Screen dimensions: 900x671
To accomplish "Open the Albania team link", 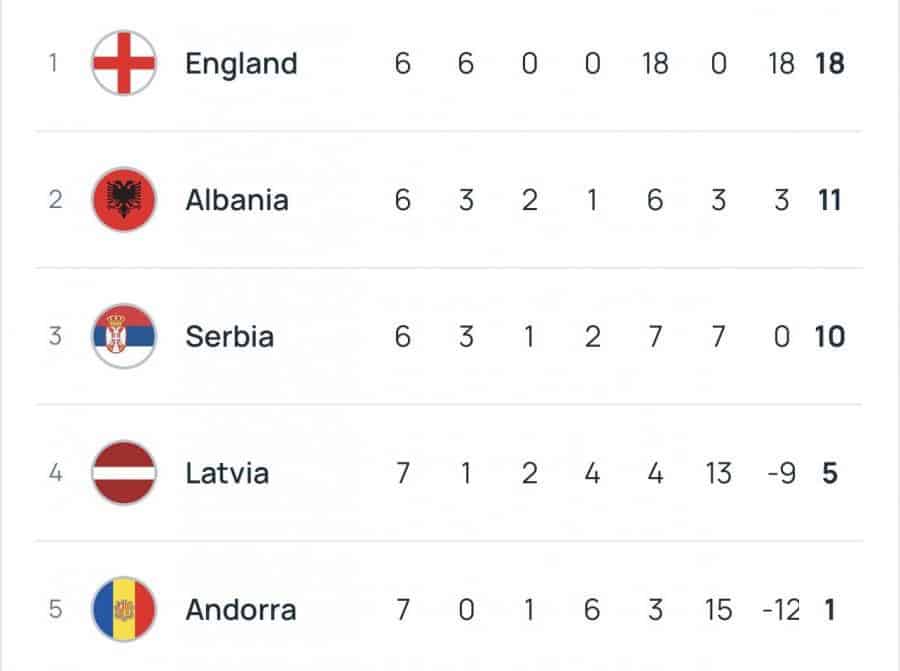I will pyautogui.click(x=236, y=200).
